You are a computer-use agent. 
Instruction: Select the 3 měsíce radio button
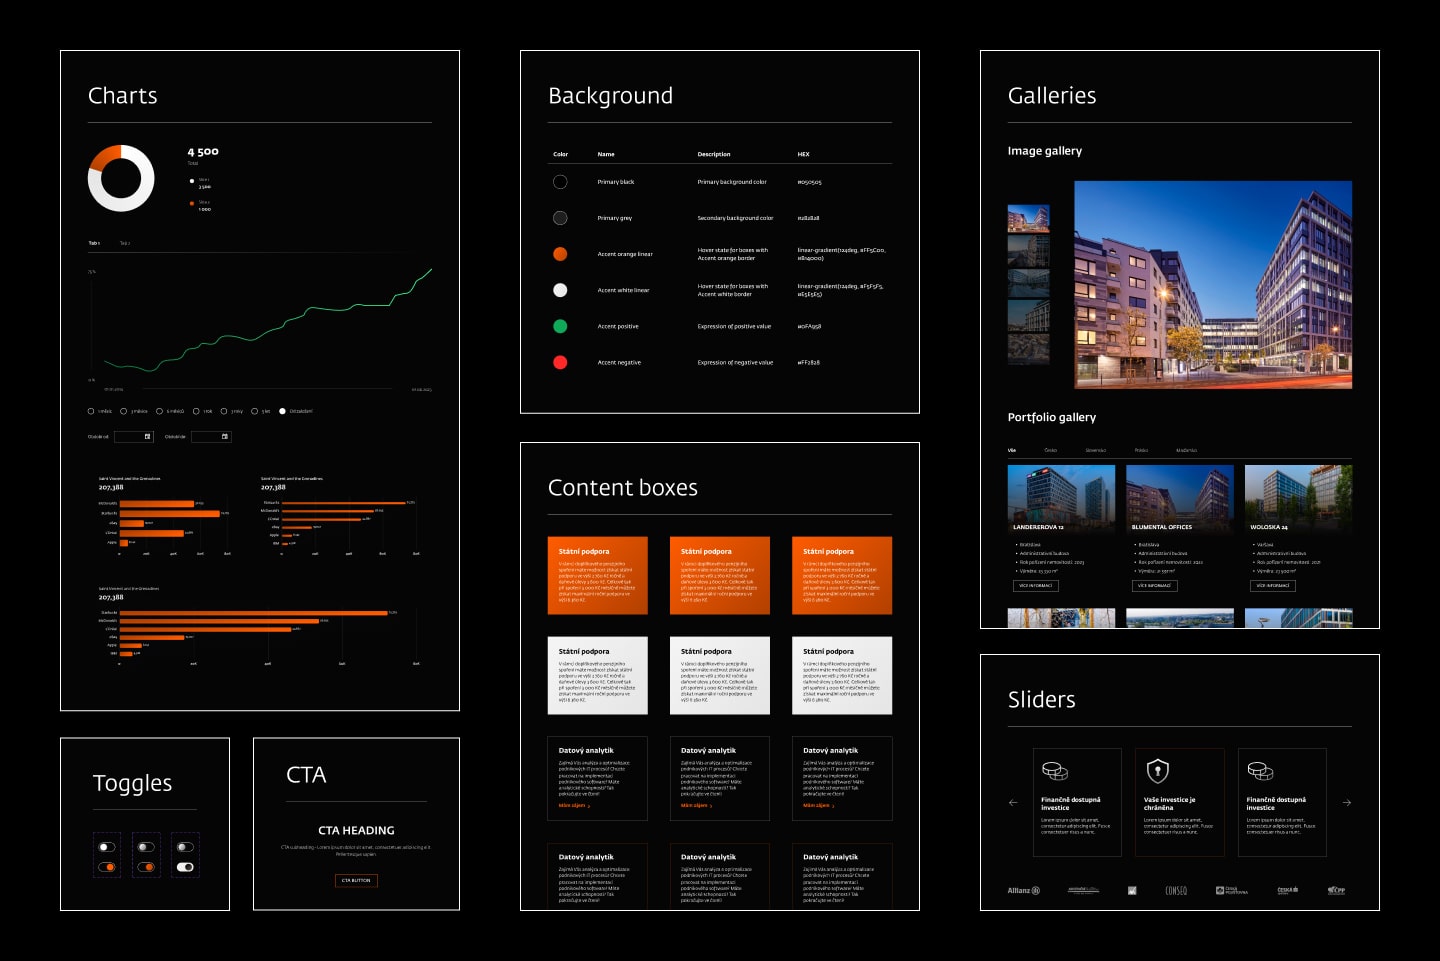(x=124, y=411)
